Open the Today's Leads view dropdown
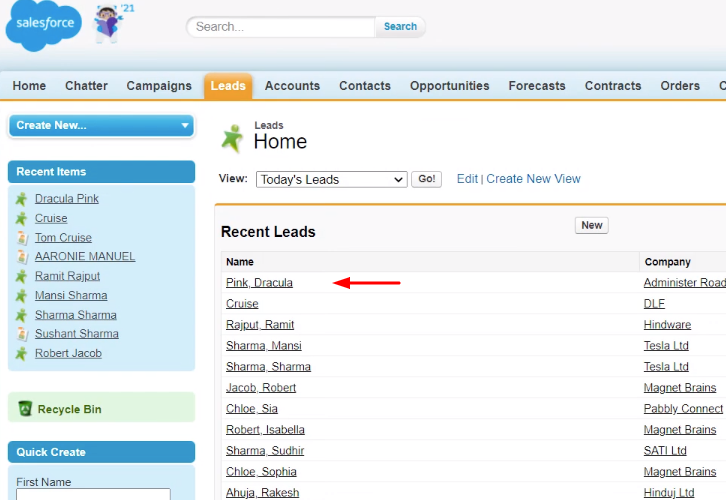726x500 pixels. 332,179
